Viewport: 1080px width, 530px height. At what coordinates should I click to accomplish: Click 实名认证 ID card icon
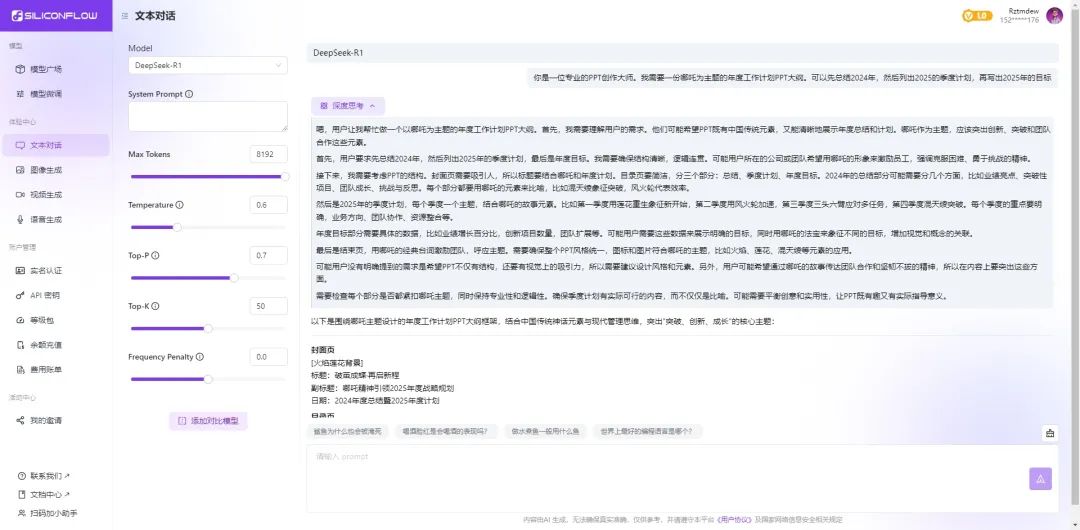(20, 271)
